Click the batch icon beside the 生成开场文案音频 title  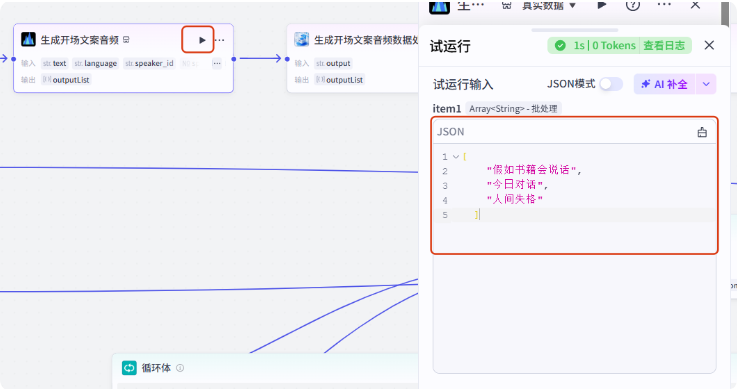click(126, 40)
